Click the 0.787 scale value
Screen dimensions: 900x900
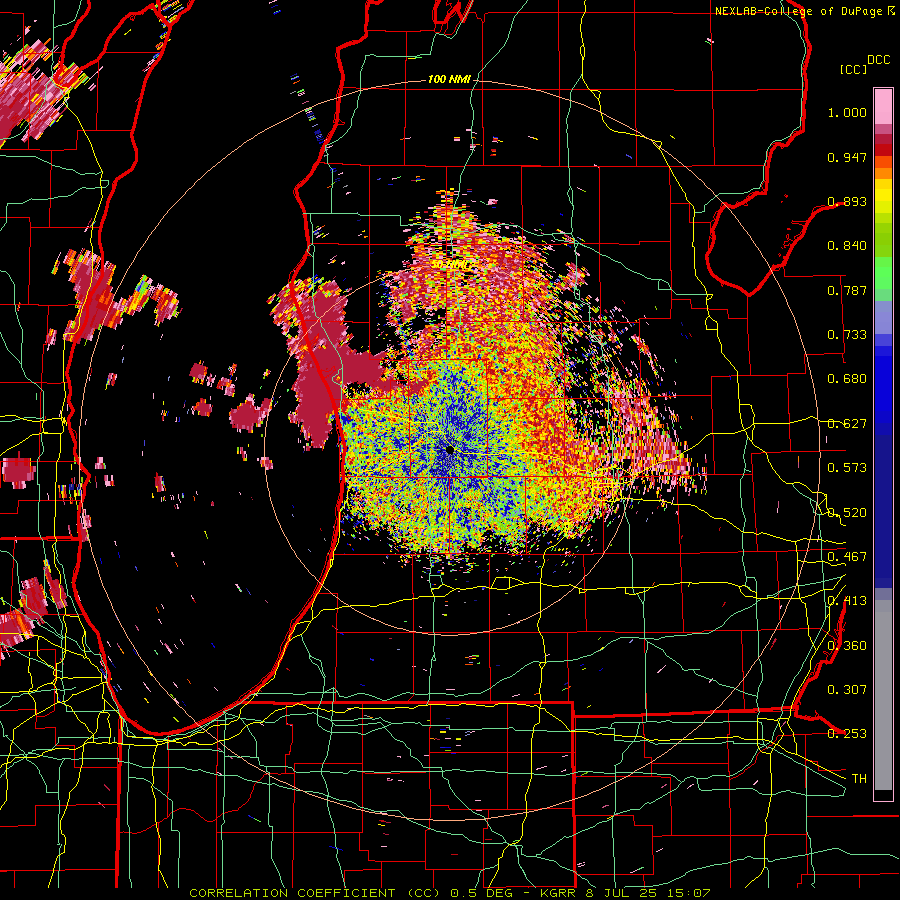coord(847,290)
